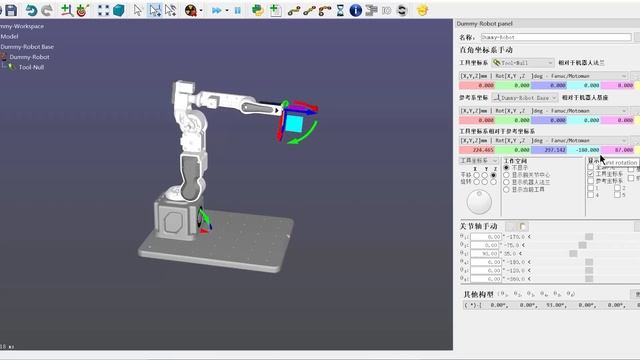Image resolution: width=640 pixels, height=360 pixels.
Task: Add a program call instruction icon
Action: (371, 10)
